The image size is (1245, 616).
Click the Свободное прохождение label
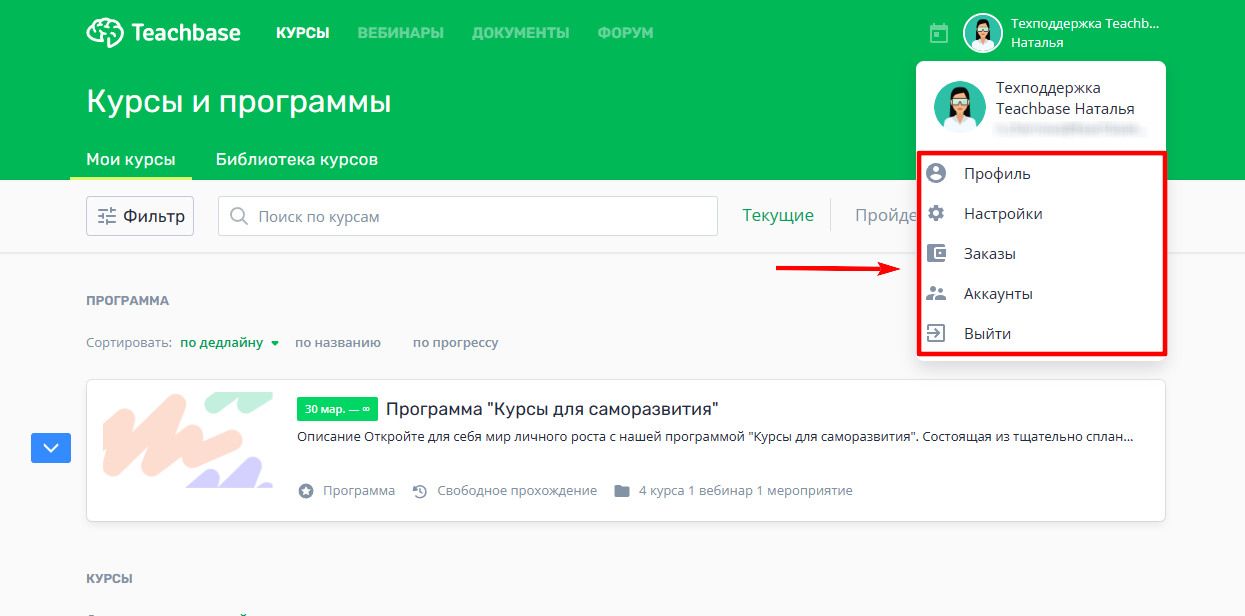(x=517, y=491)
